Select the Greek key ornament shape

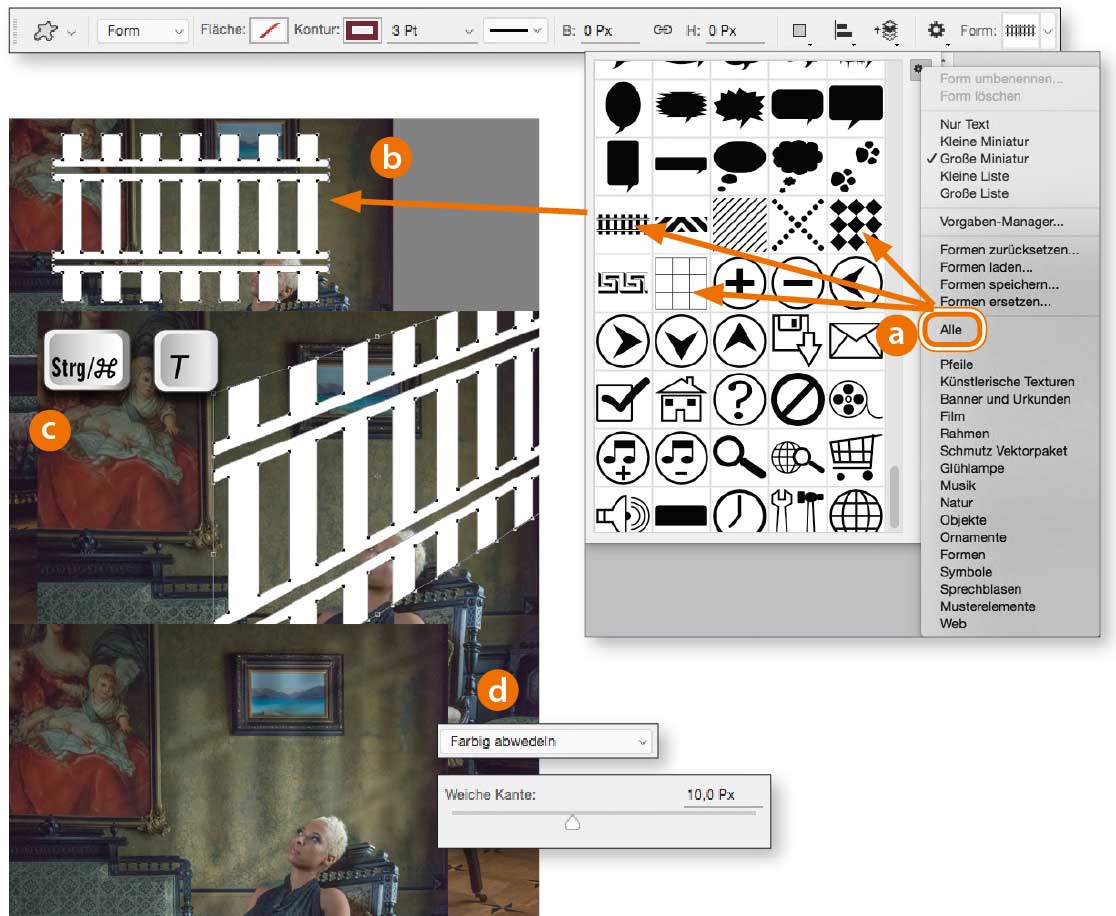(623, 283)
